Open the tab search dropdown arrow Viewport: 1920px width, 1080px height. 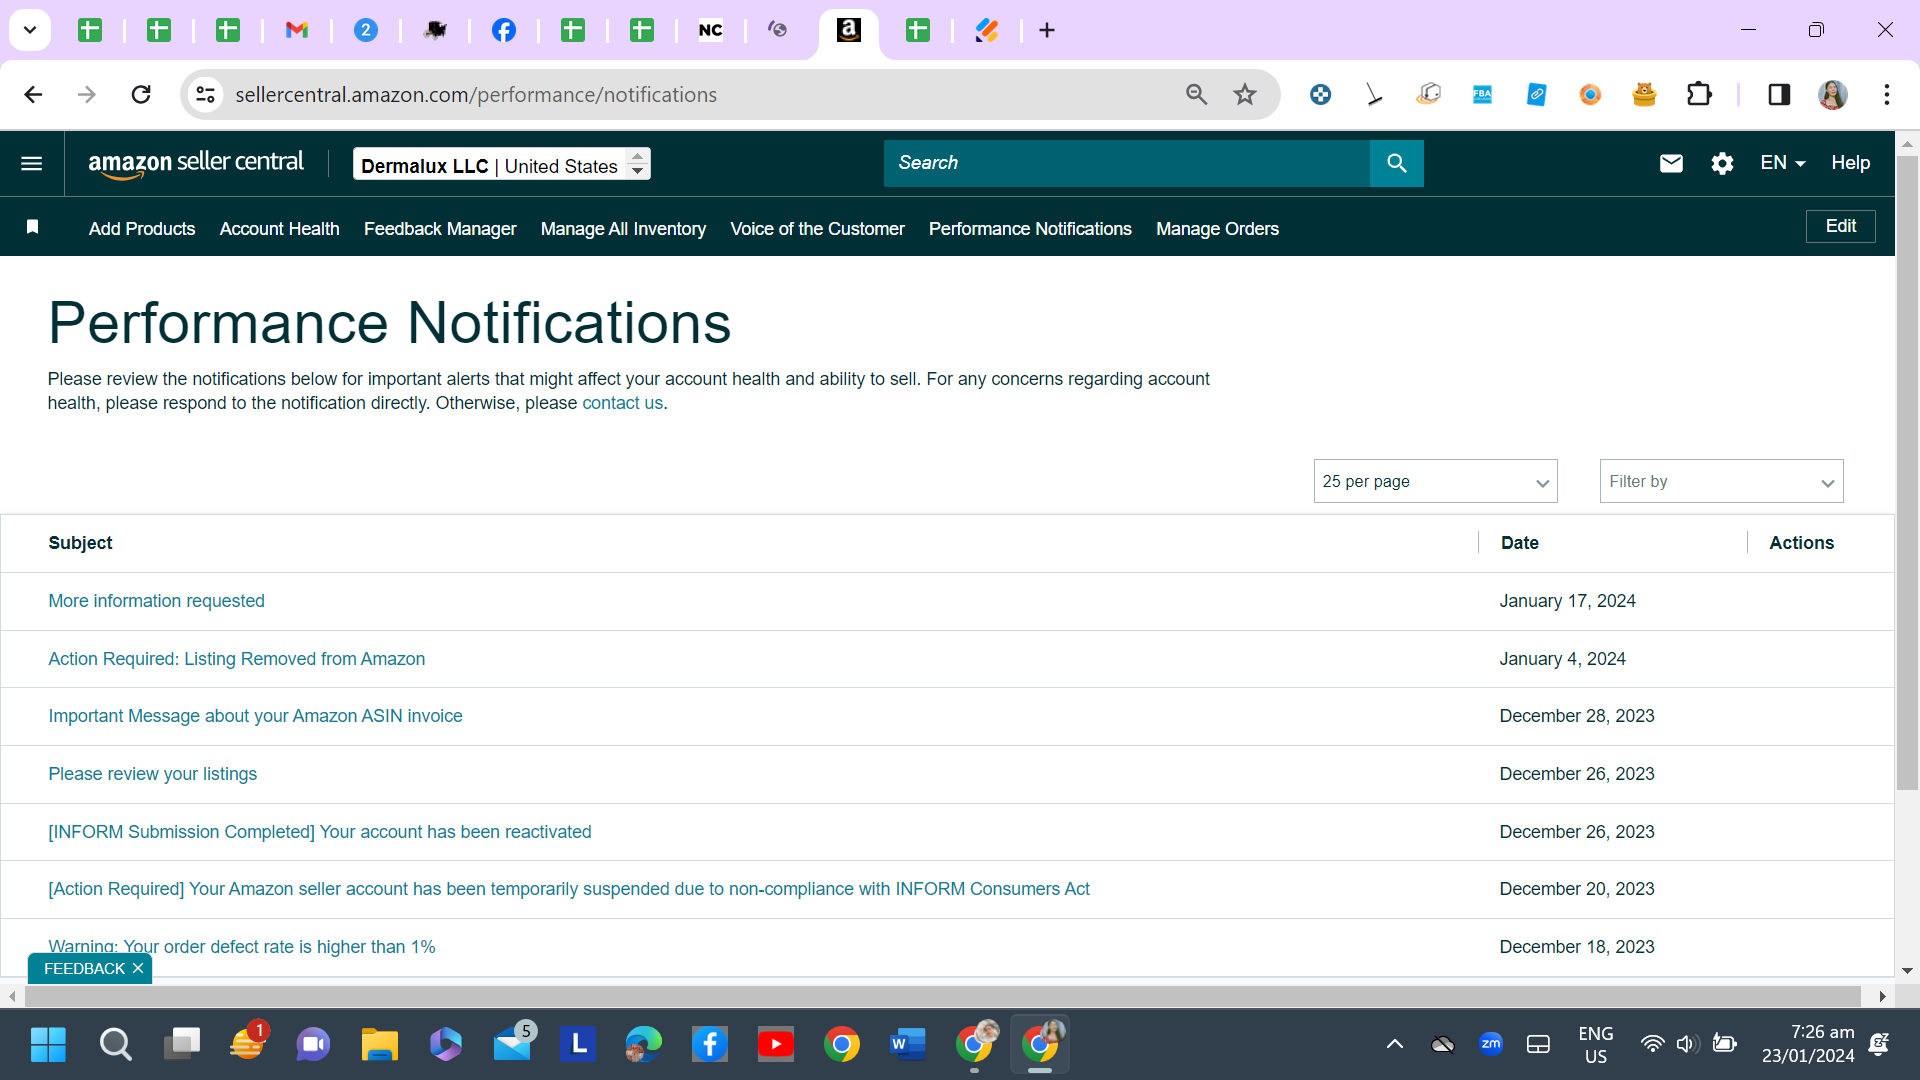[30, 30]
